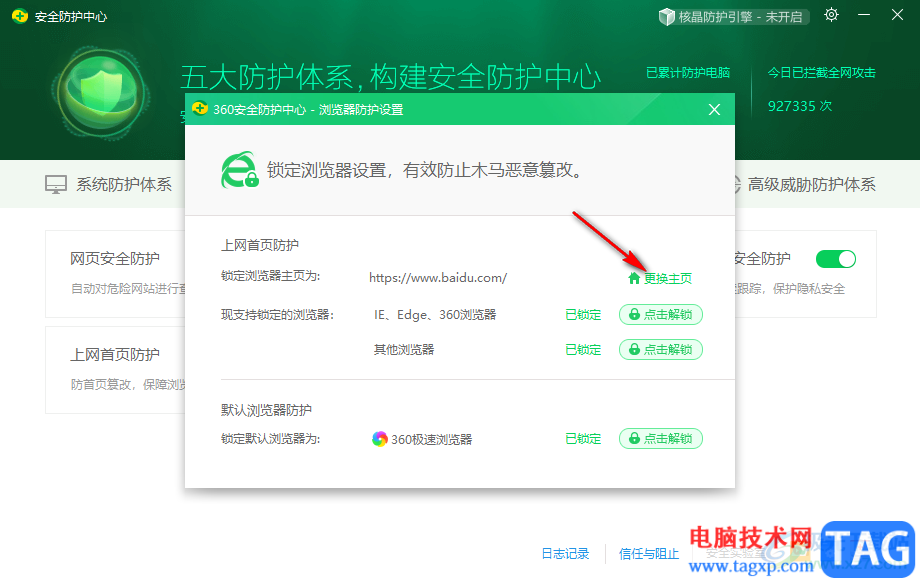The image size is (920, 580).
Task: Open 信任与阻止 link
Action: [x=649, y=554]
